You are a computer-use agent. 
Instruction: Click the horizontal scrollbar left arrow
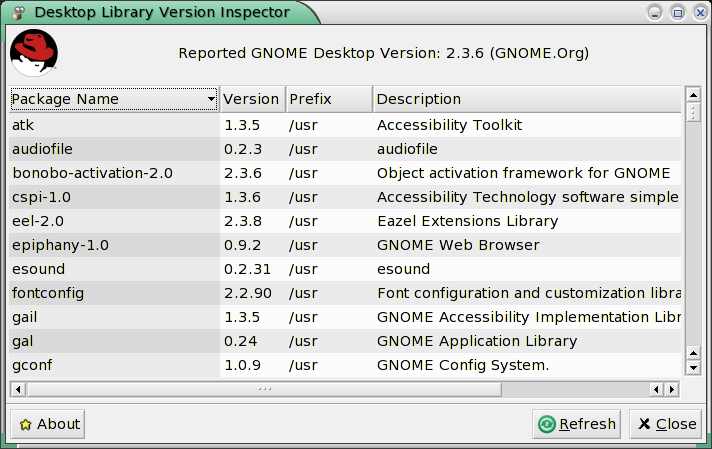coord(18,389)
